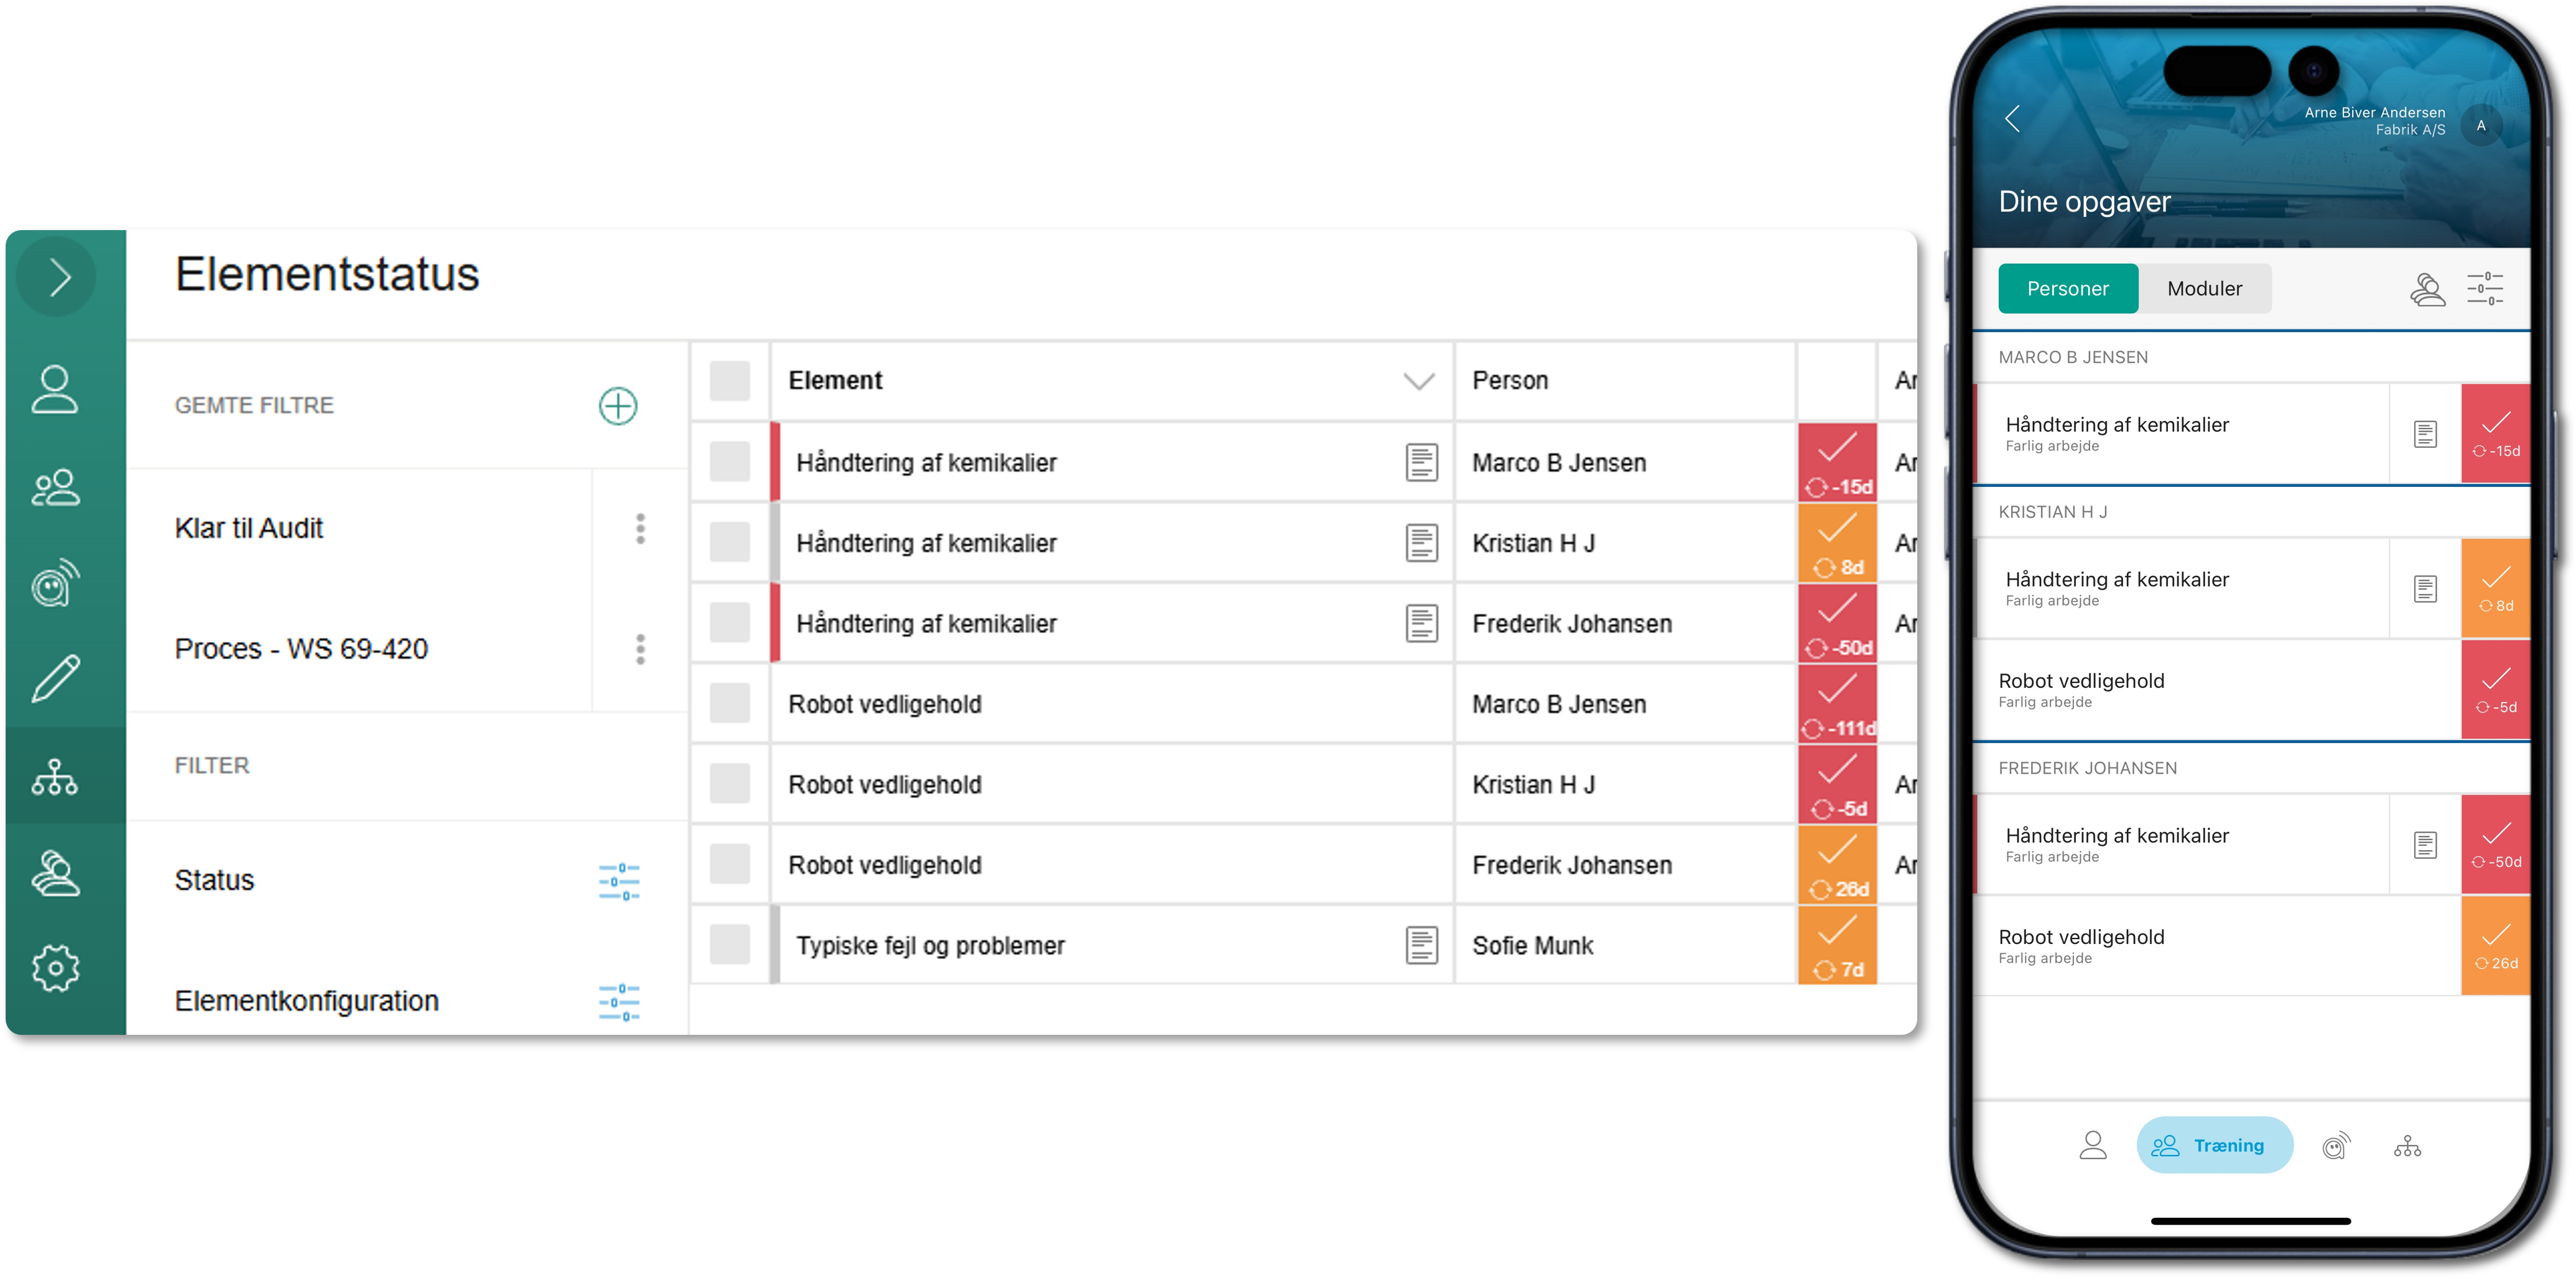Screen dimensions: 2576x1278
Task: Click the red -111d status cell
Action: [x=1837, y=704]
